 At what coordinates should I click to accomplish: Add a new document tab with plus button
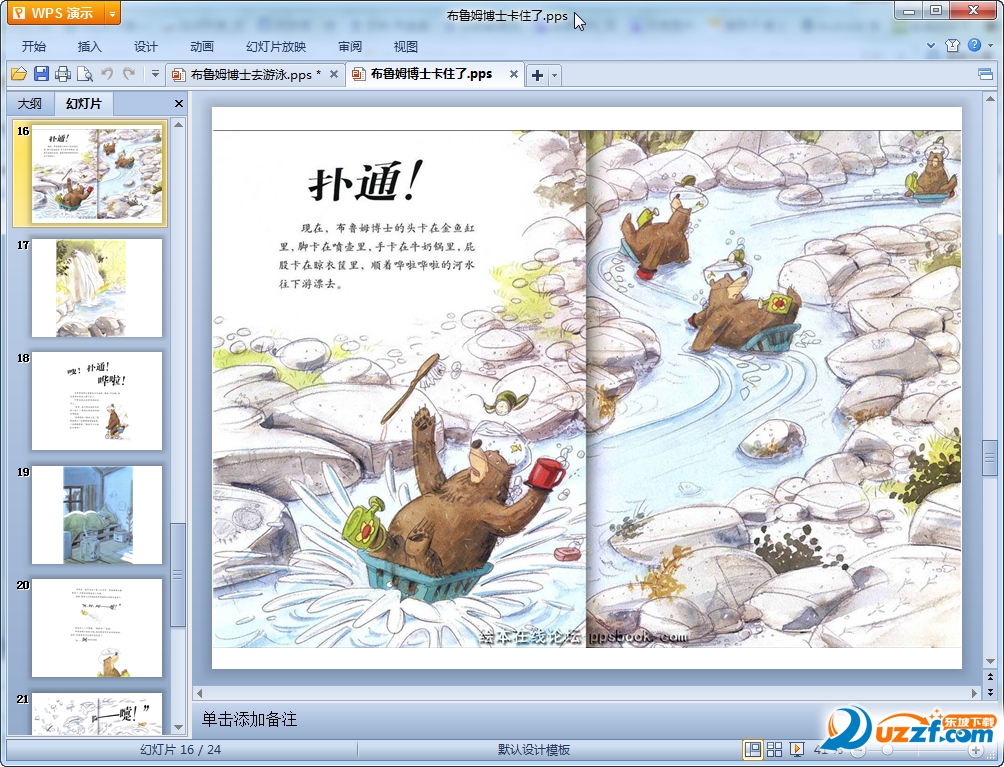pyautogui.click(x=537, y=75)
